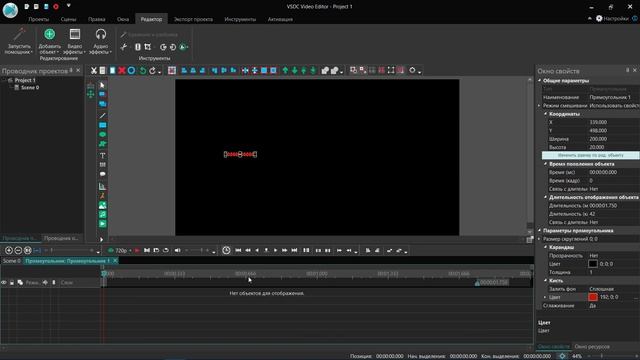Click the red X Delete icon
Image resolution: width=640 pixels, height=360 pixels.
(x=122, y=71)
